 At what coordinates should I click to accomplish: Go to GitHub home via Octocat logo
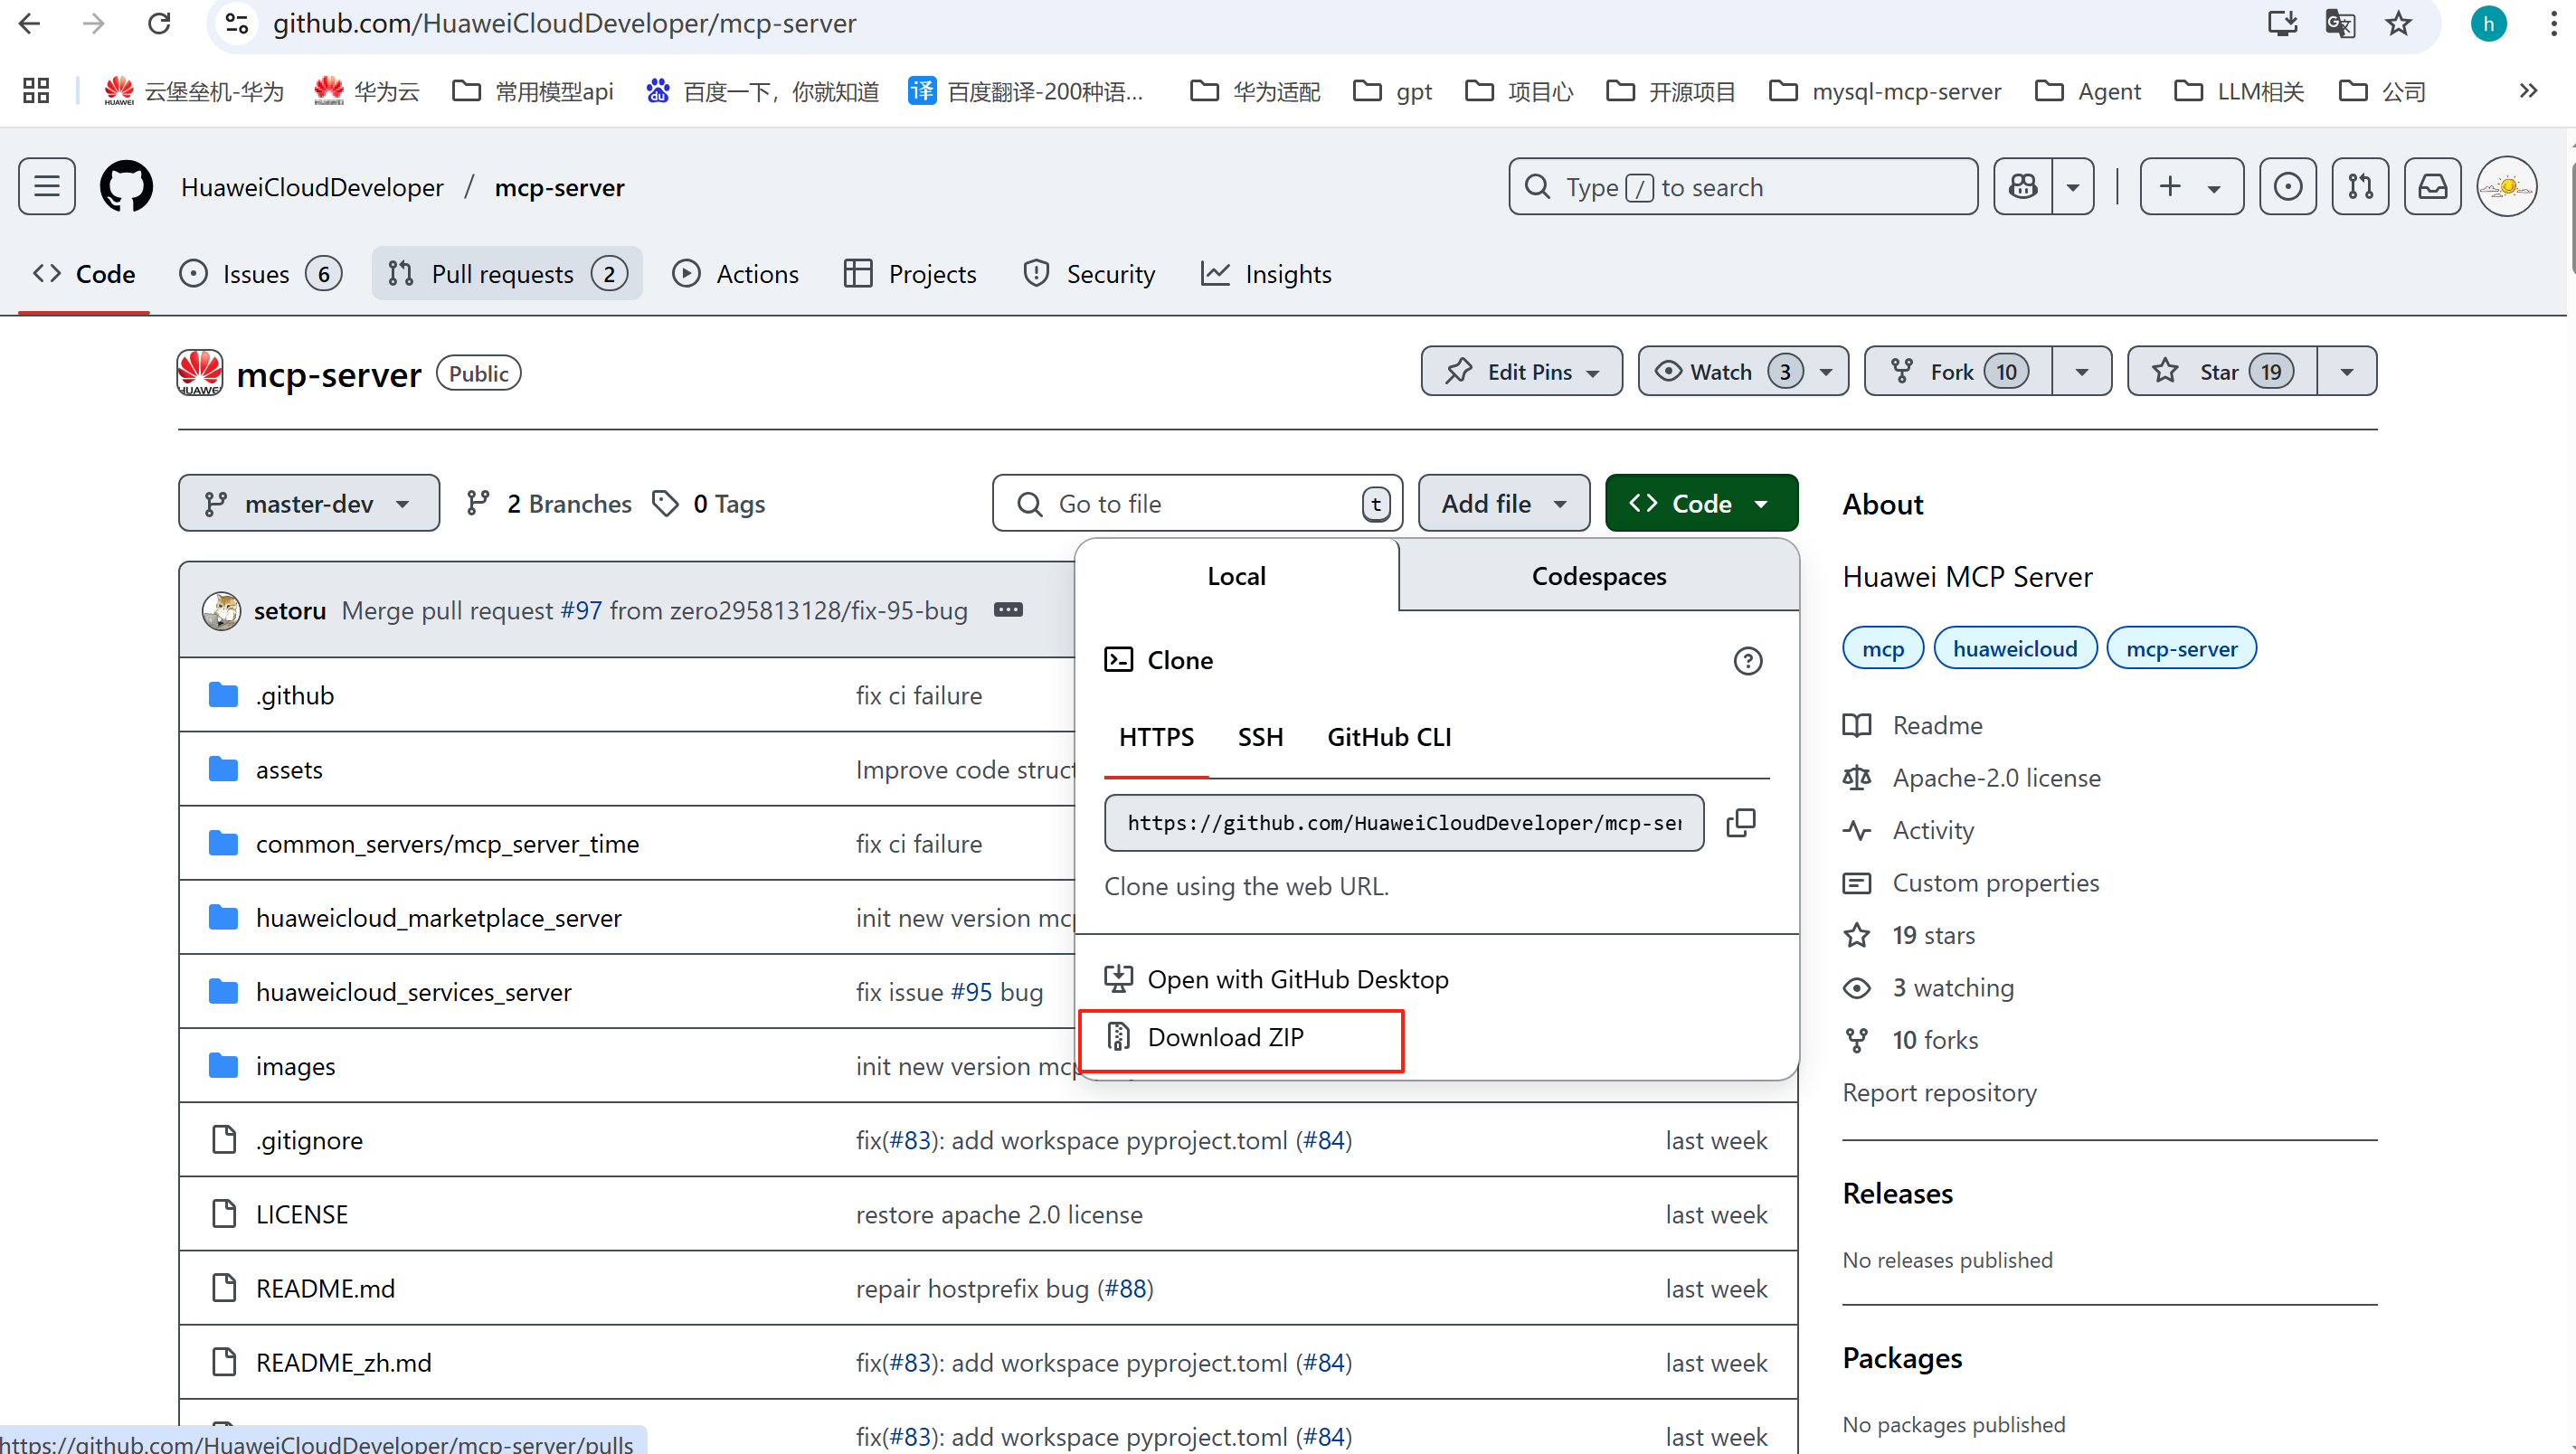127,187
